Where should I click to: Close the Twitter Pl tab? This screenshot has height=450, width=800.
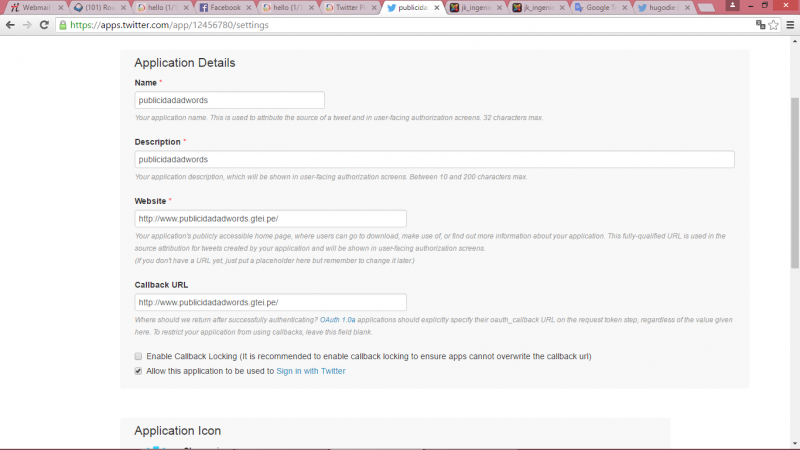coord(374,8)
